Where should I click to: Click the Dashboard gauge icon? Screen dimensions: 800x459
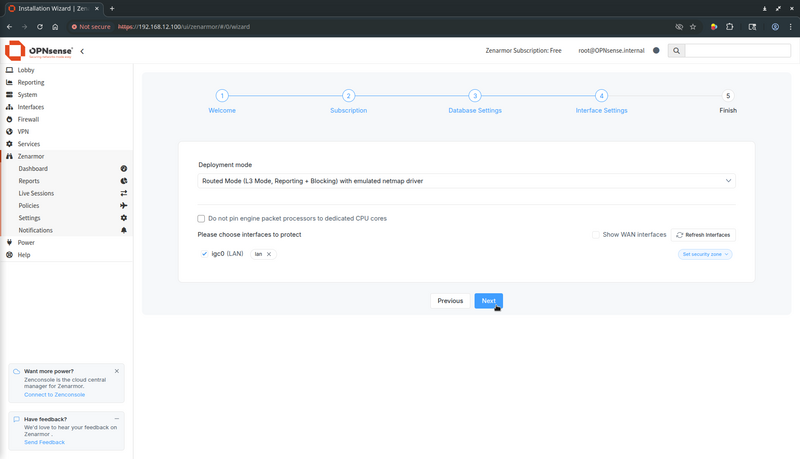point(123,168)
